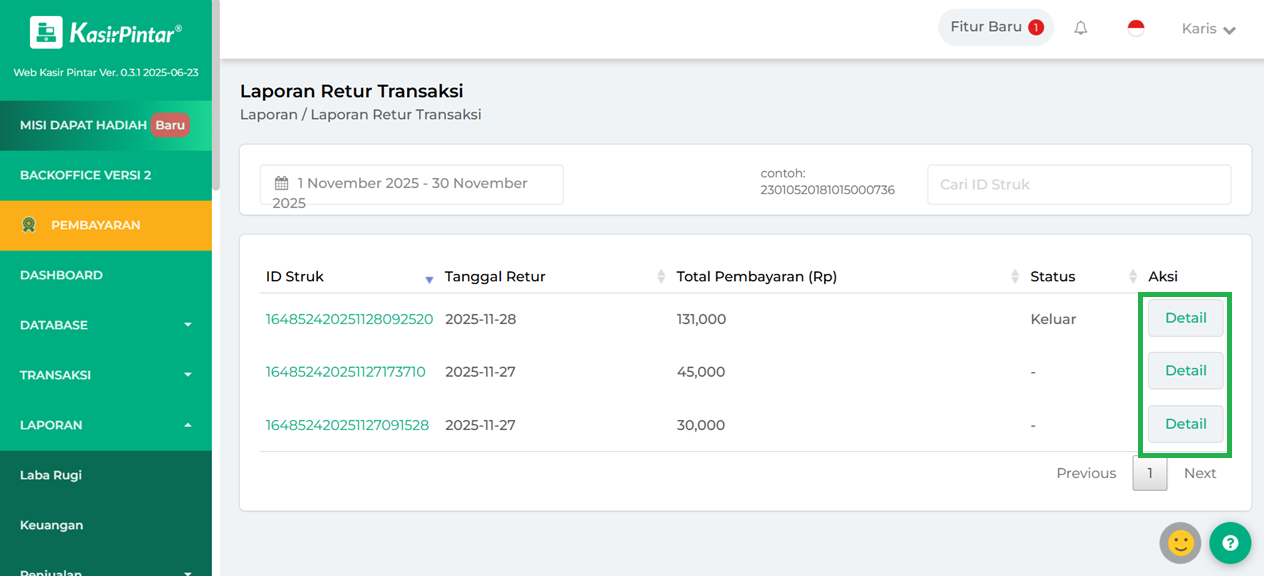Image resolution: width=1264 pixels, height=576 pixels.
Task: Click the Indonesian flag language icon
Action: [x=1136, y=28]
